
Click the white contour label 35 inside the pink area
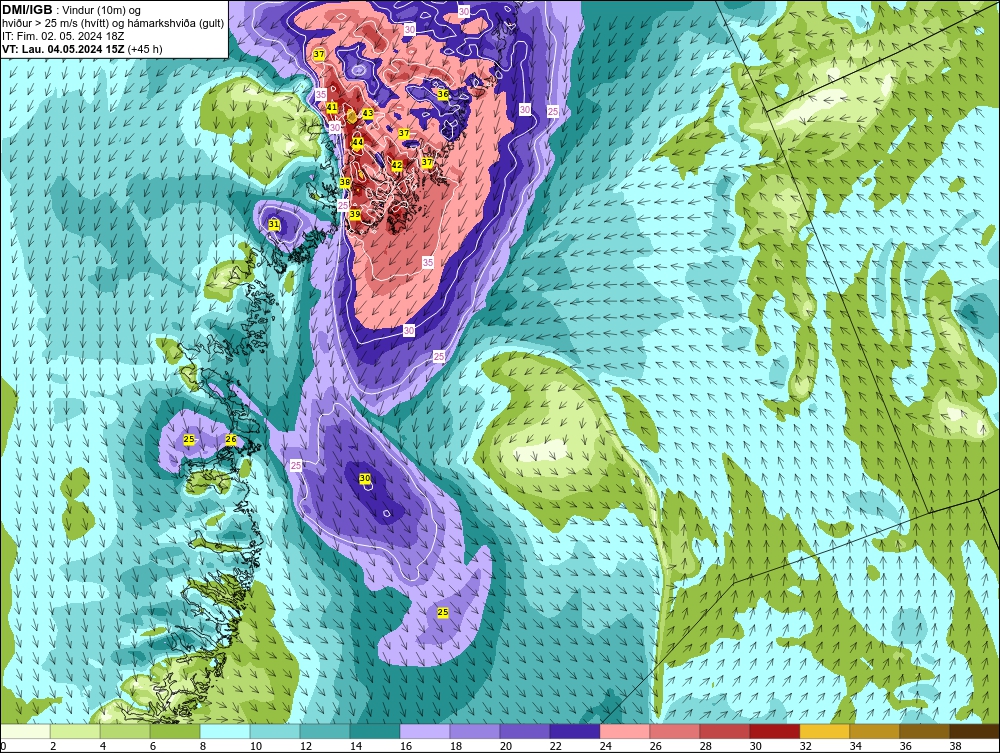point(427,262)
